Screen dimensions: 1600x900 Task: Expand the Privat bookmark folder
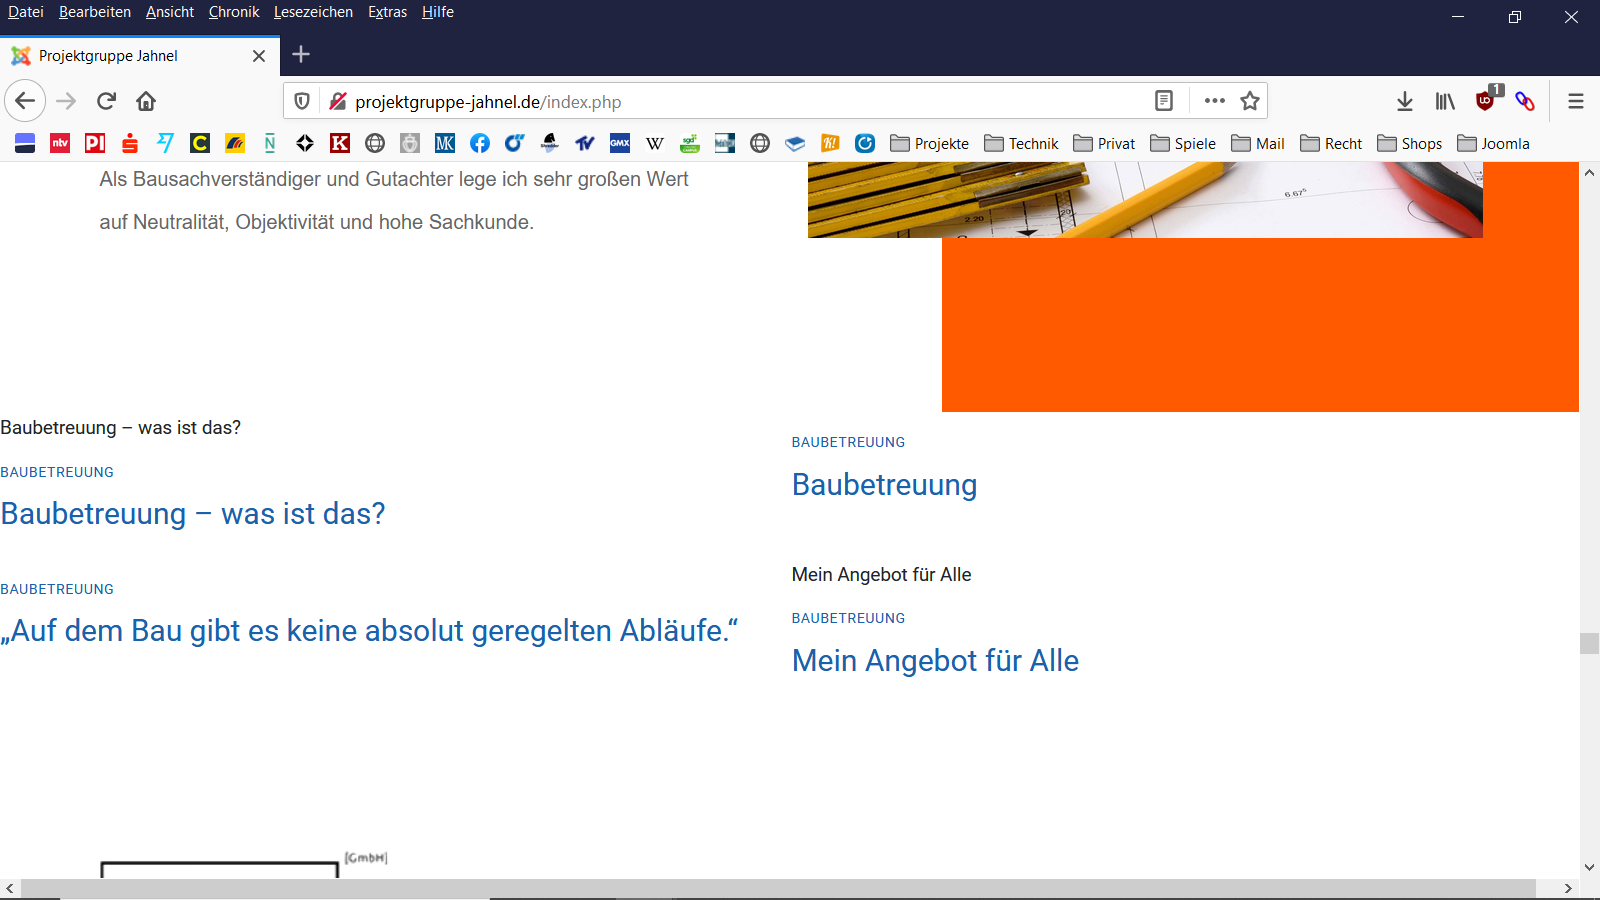1104,143
